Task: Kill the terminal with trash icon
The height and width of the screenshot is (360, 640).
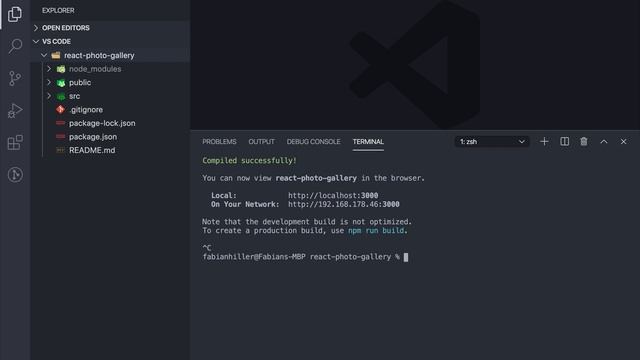Action: 584,142
